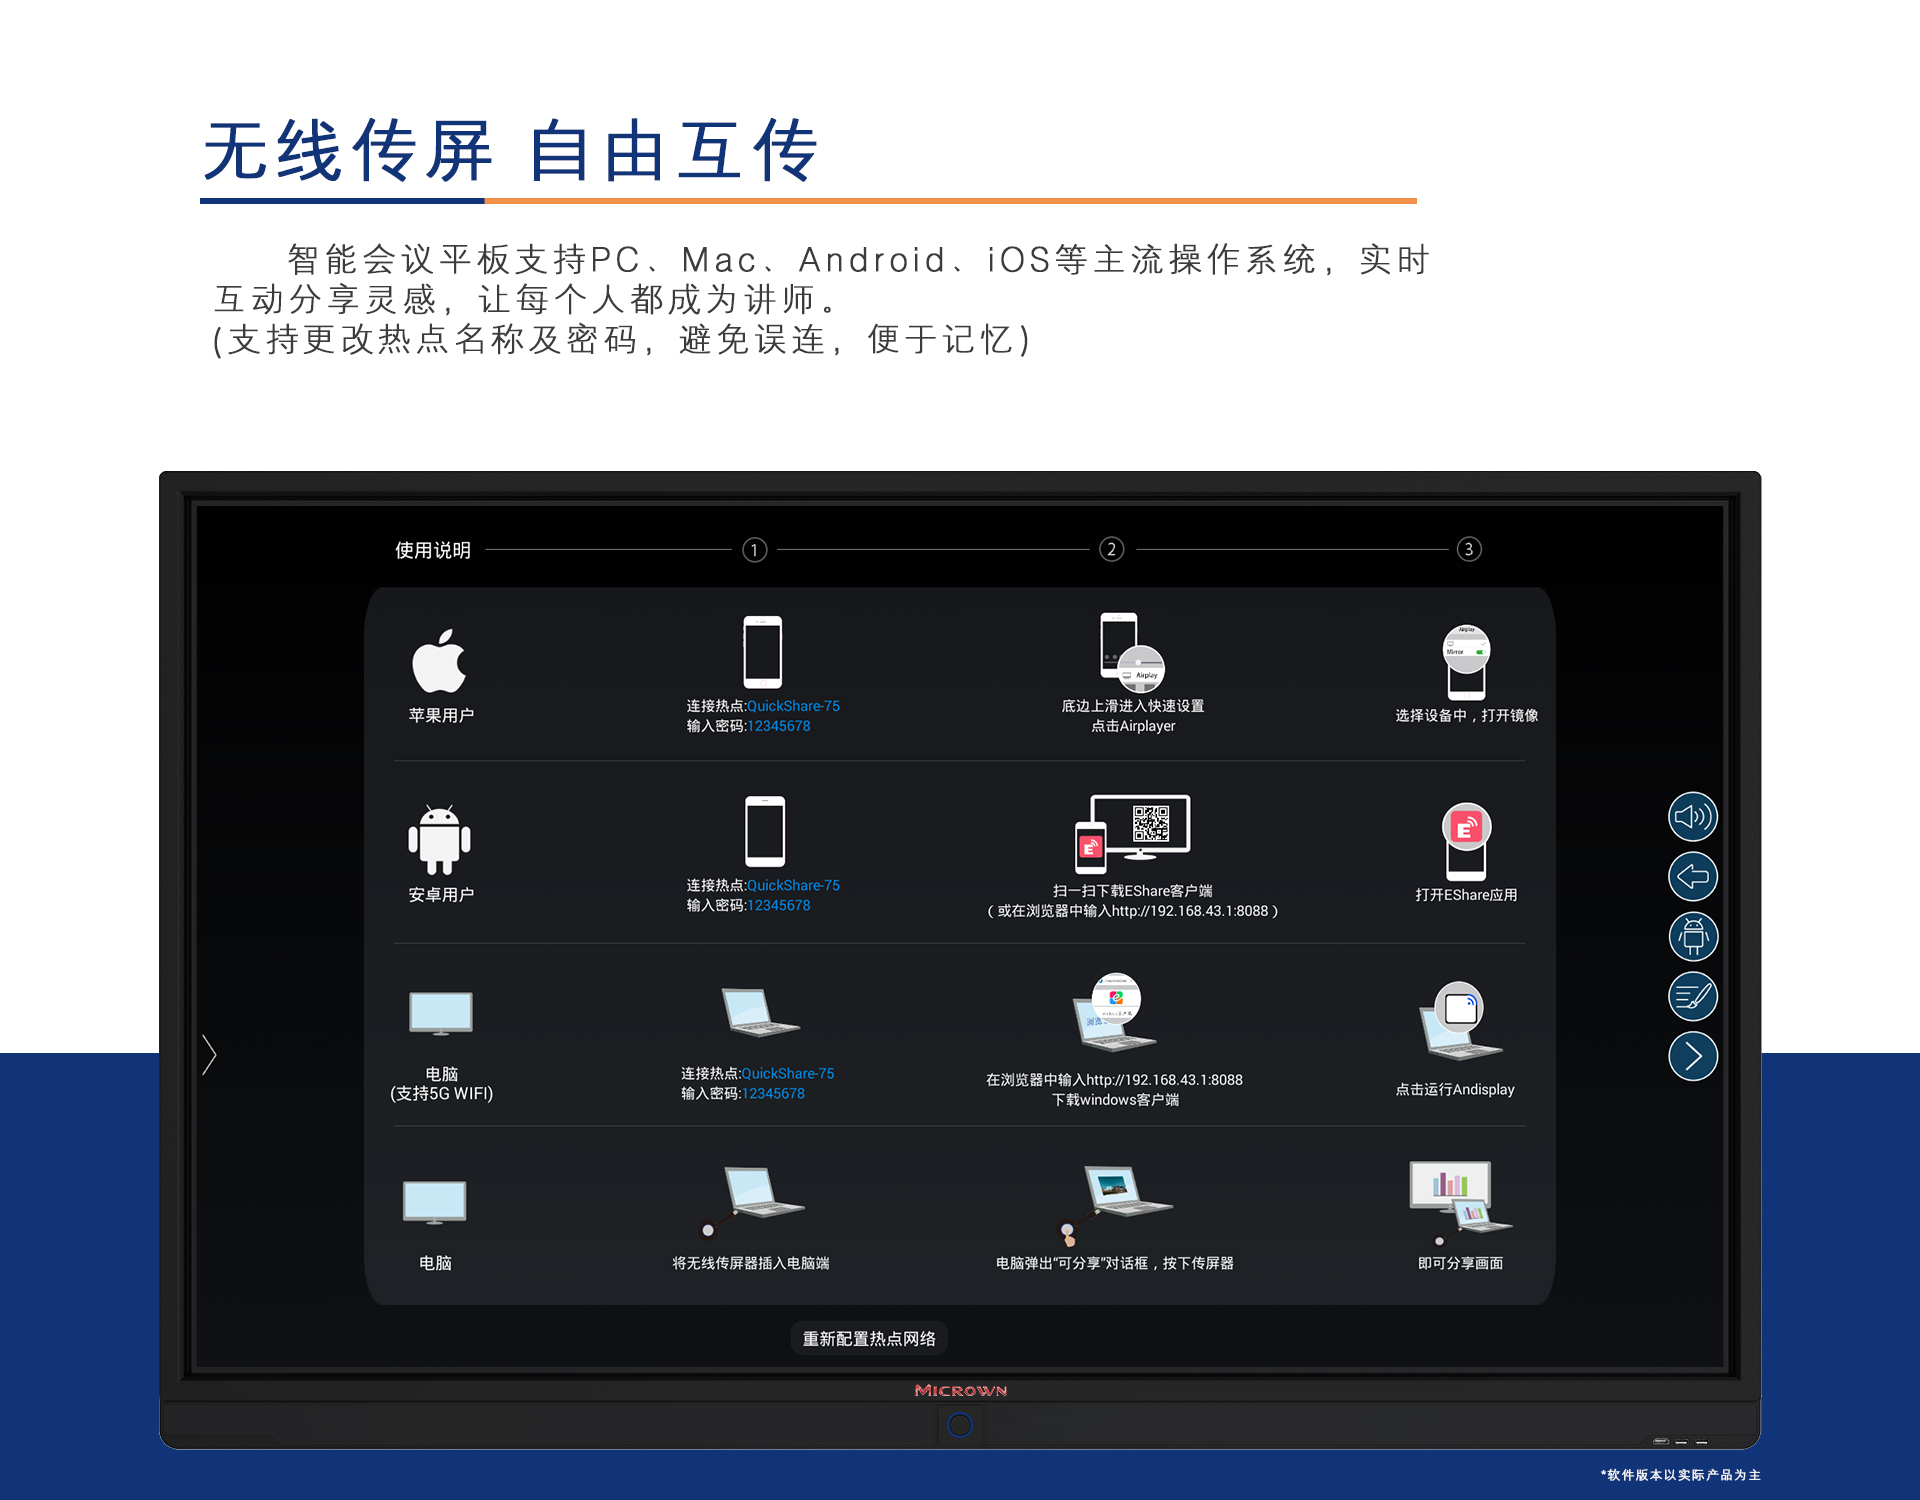Viewport: 1920px width, 1500px height.
Task: Click '底边上滑进入快速设置' text
Action: [x=1132, y=706]
